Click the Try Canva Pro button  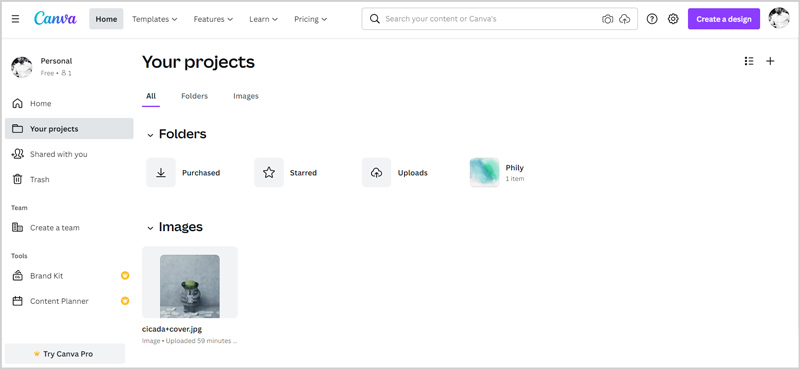(65, 354)
